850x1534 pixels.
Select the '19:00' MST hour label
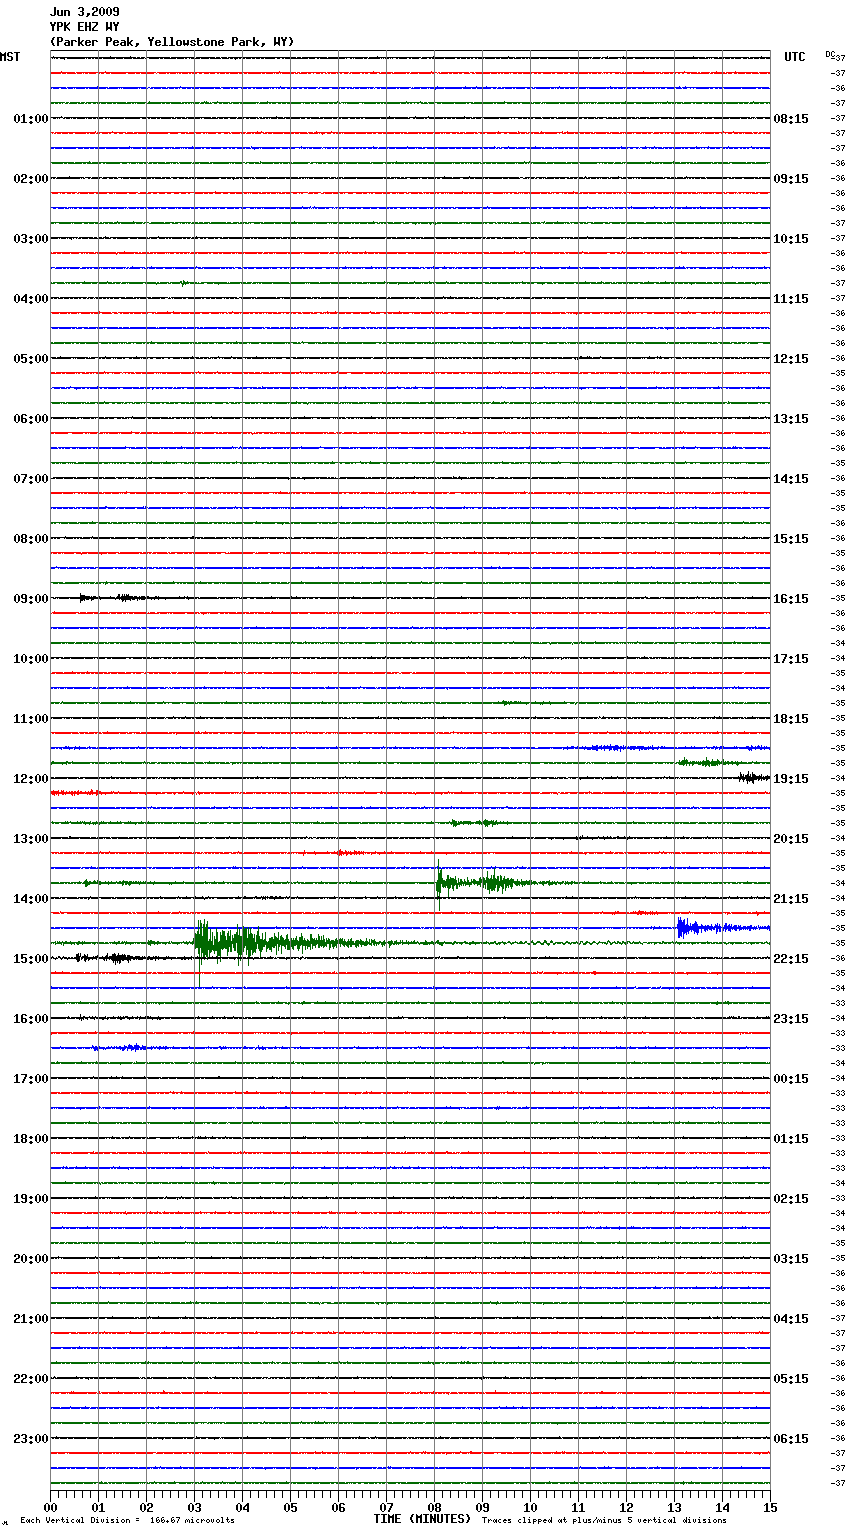(31, 1199)
